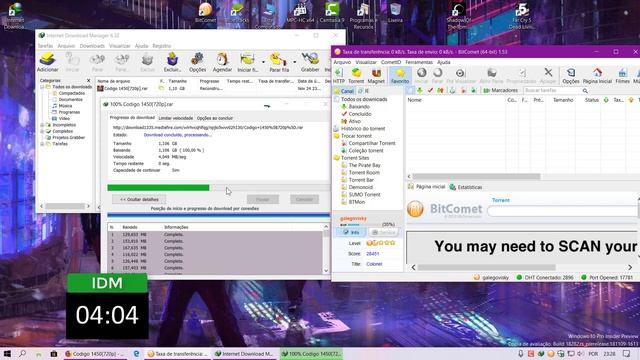The height and width of the screenshot is (360, 640).
Task: Click Marcadores in BitComet filter bar
Action: pyautogui.click(x=500, y=90)
